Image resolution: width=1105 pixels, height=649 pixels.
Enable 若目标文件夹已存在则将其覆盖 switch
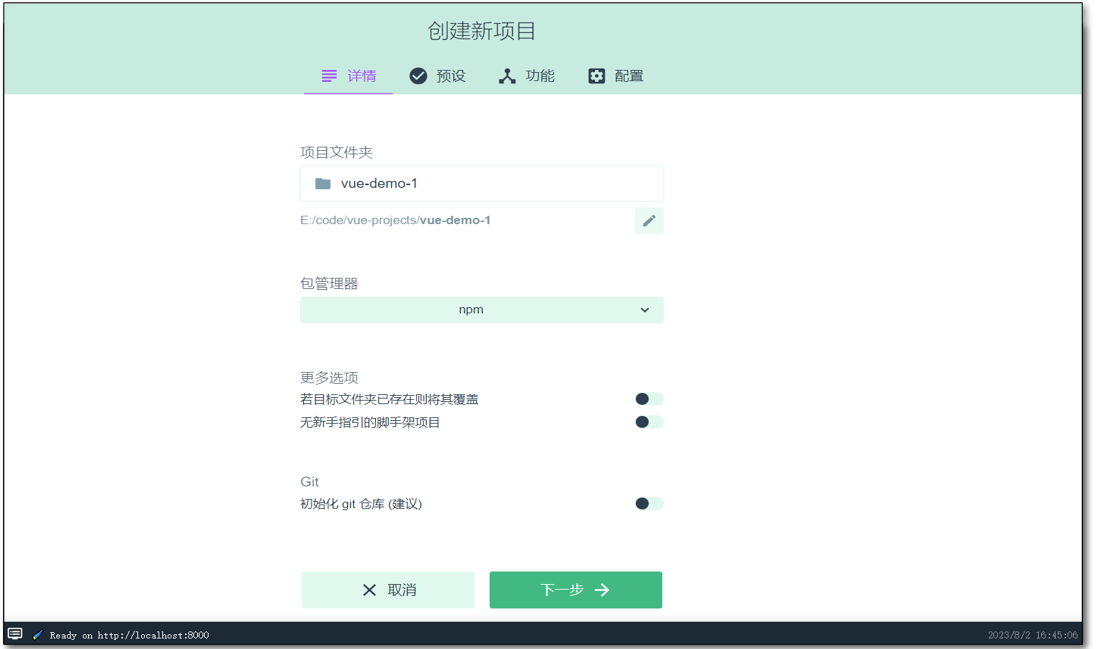649,399
